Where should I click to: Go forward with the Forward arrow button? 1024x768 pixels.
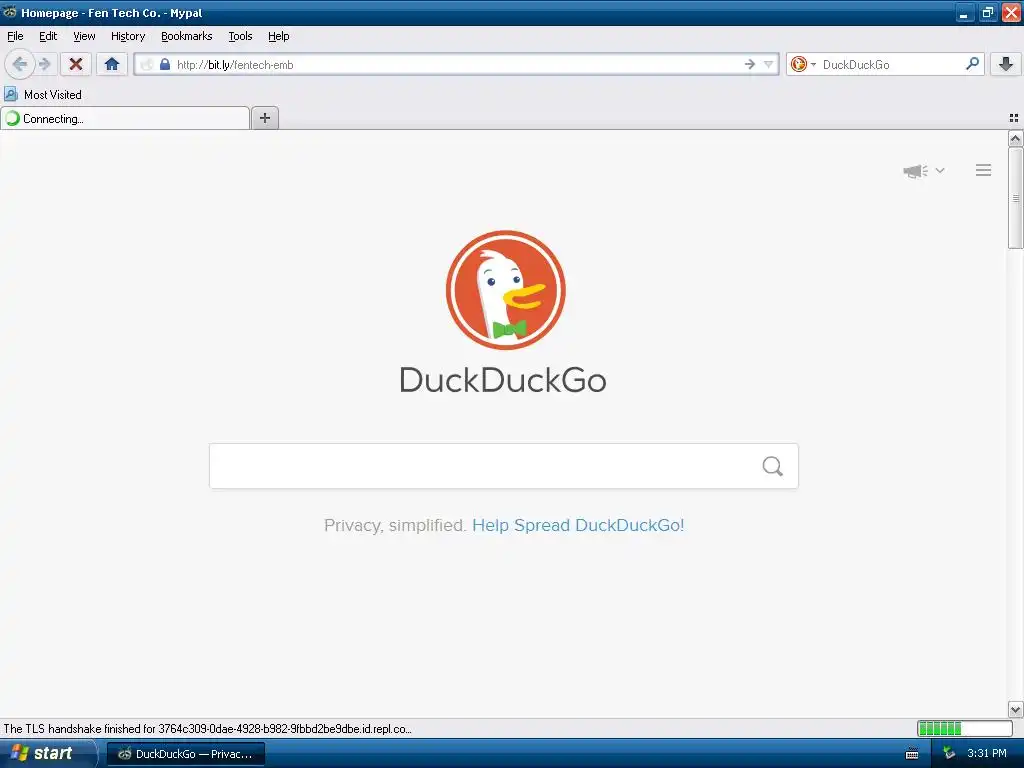(x=44, y=64)
